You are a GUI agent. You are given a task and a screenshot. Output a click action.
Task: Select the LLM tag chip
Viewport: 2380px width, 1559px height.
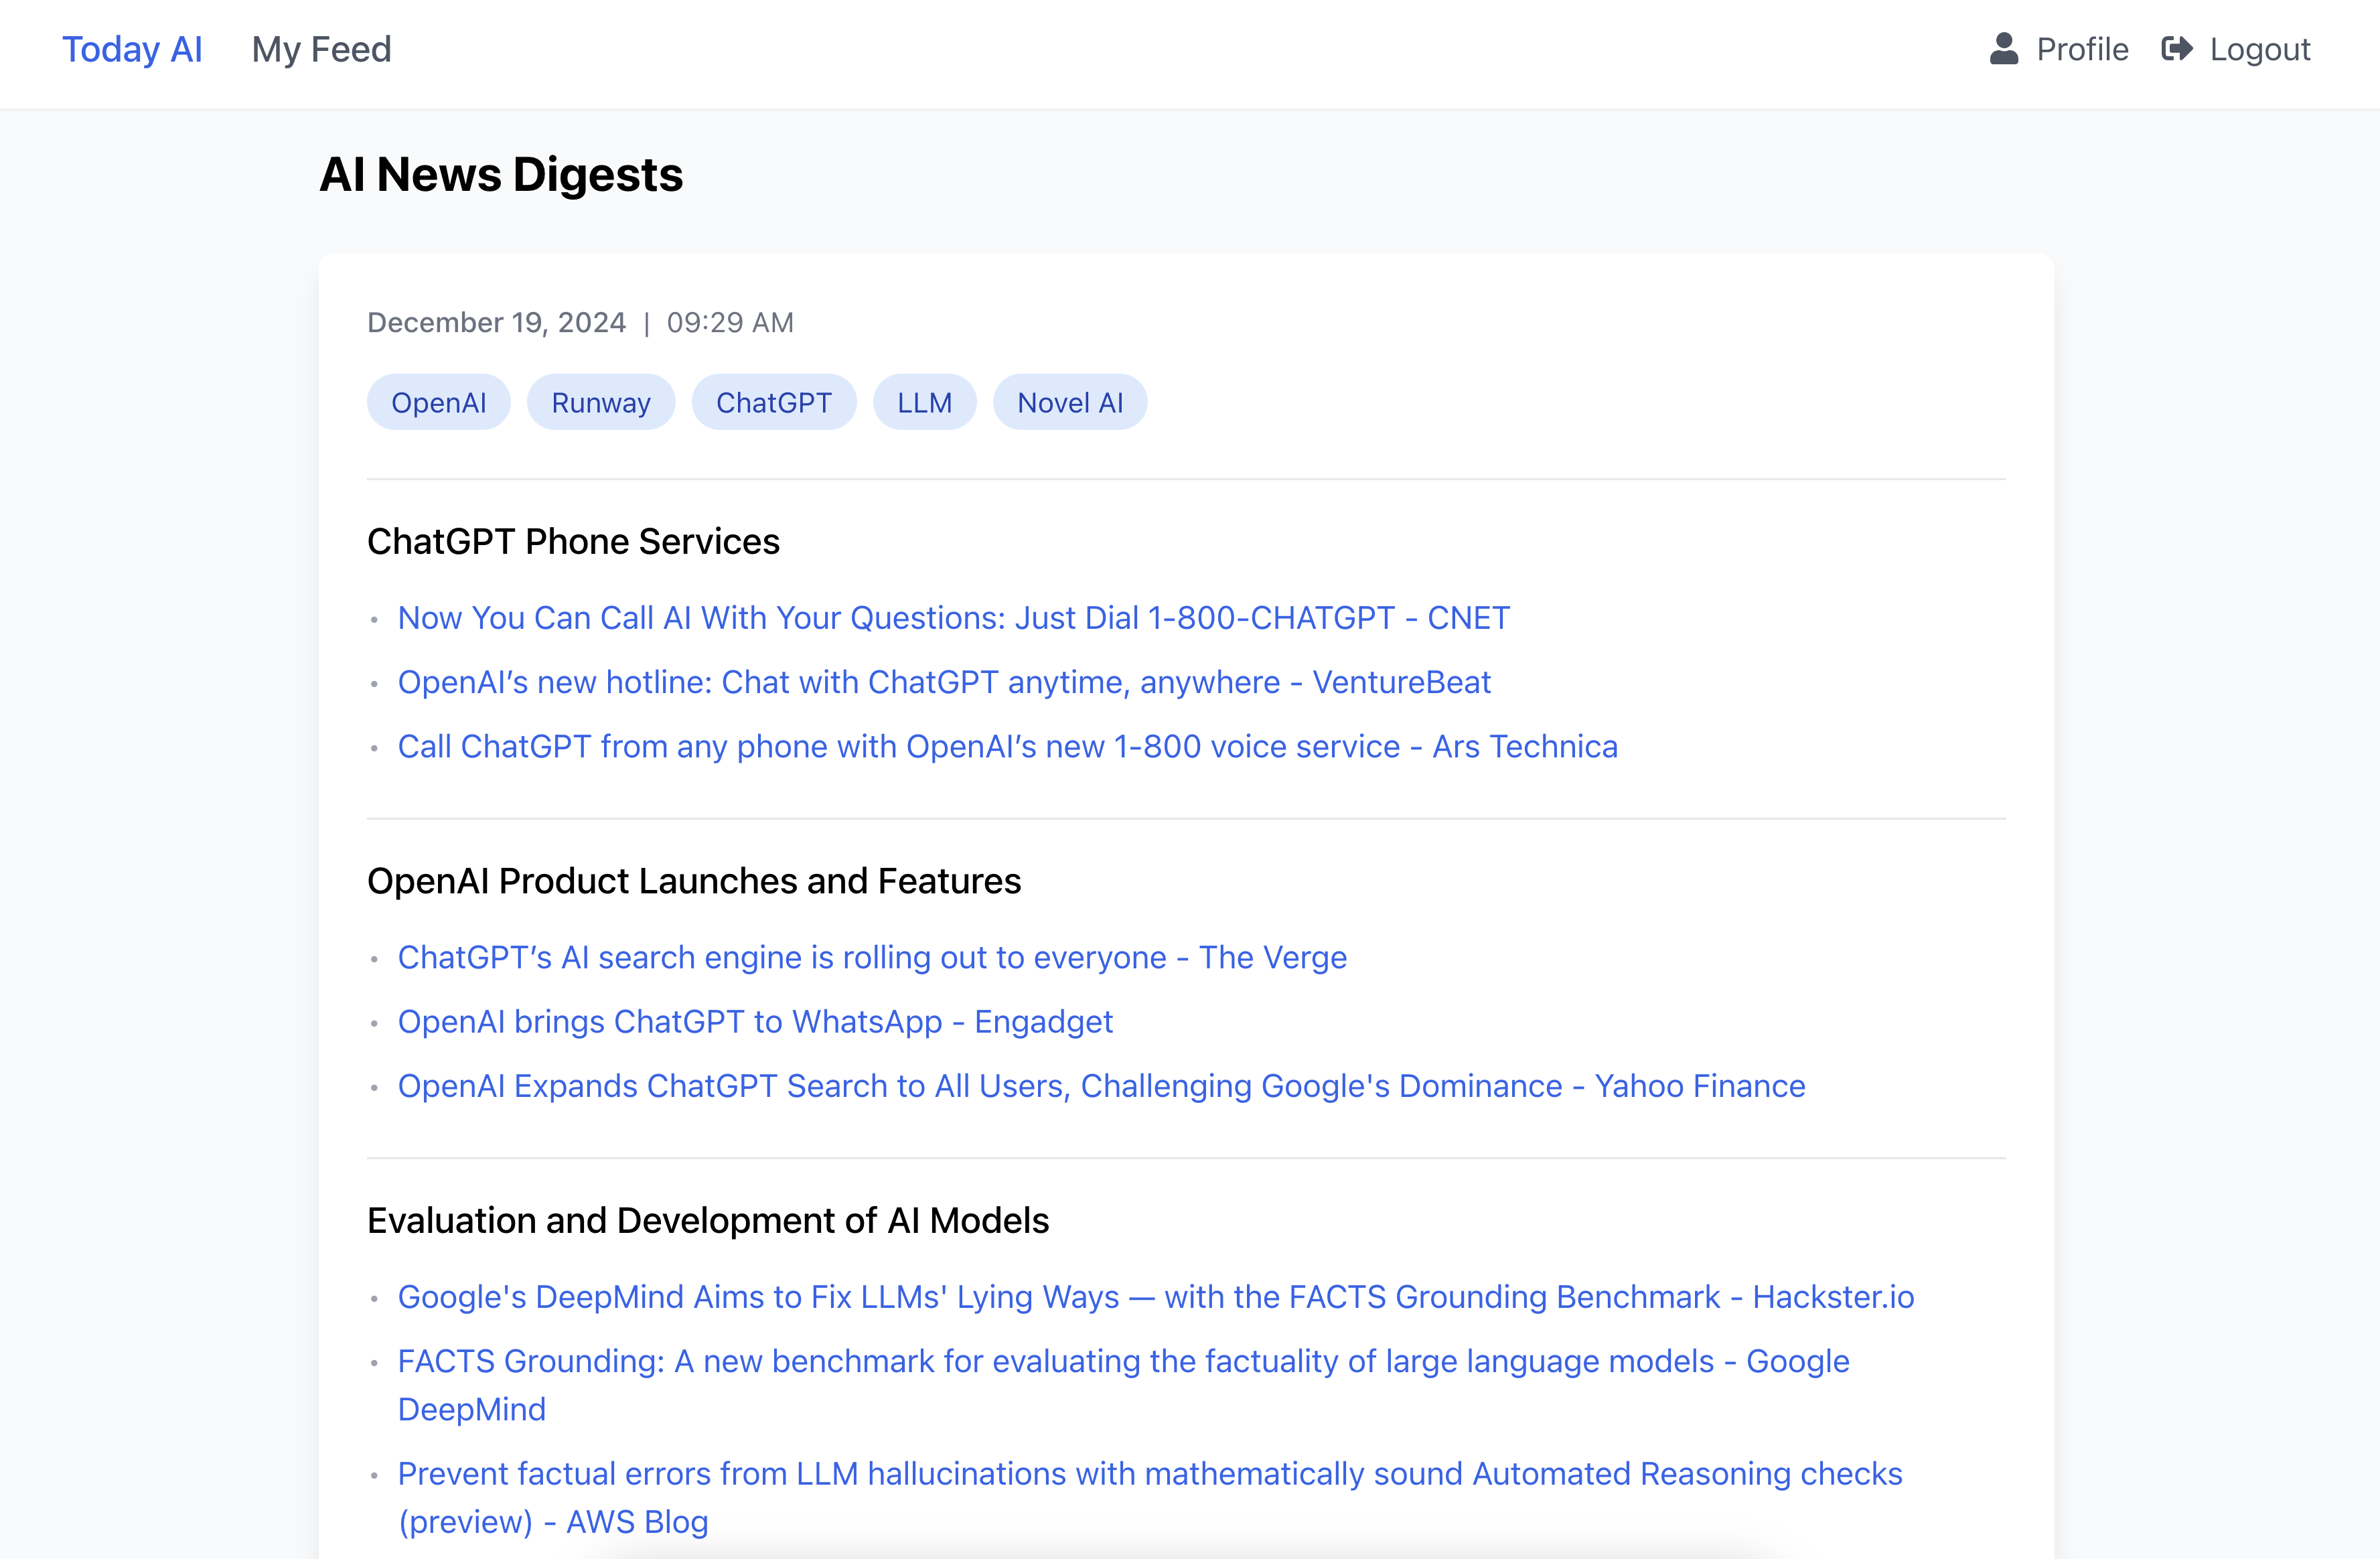pos(923,403)
